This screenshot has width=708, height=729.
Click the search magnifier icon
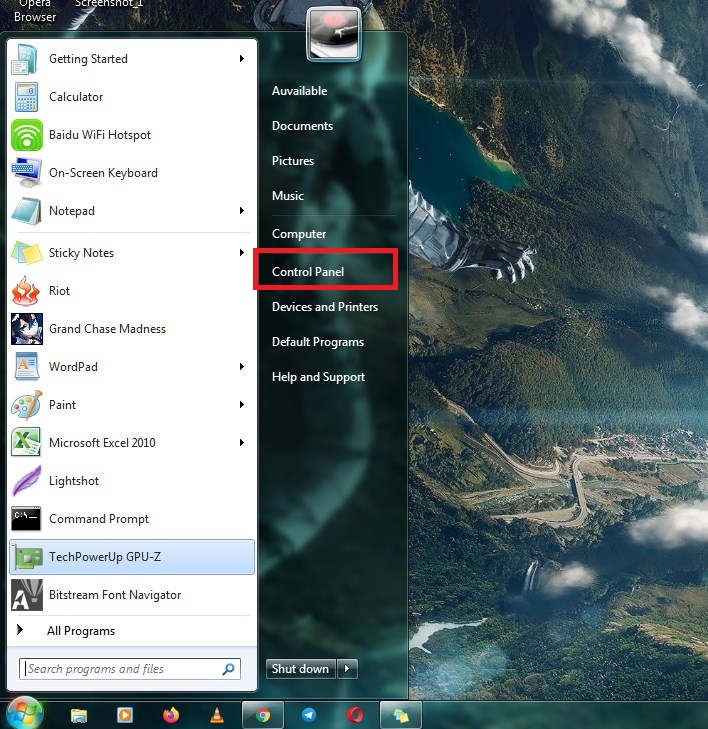tap(228, 669)
